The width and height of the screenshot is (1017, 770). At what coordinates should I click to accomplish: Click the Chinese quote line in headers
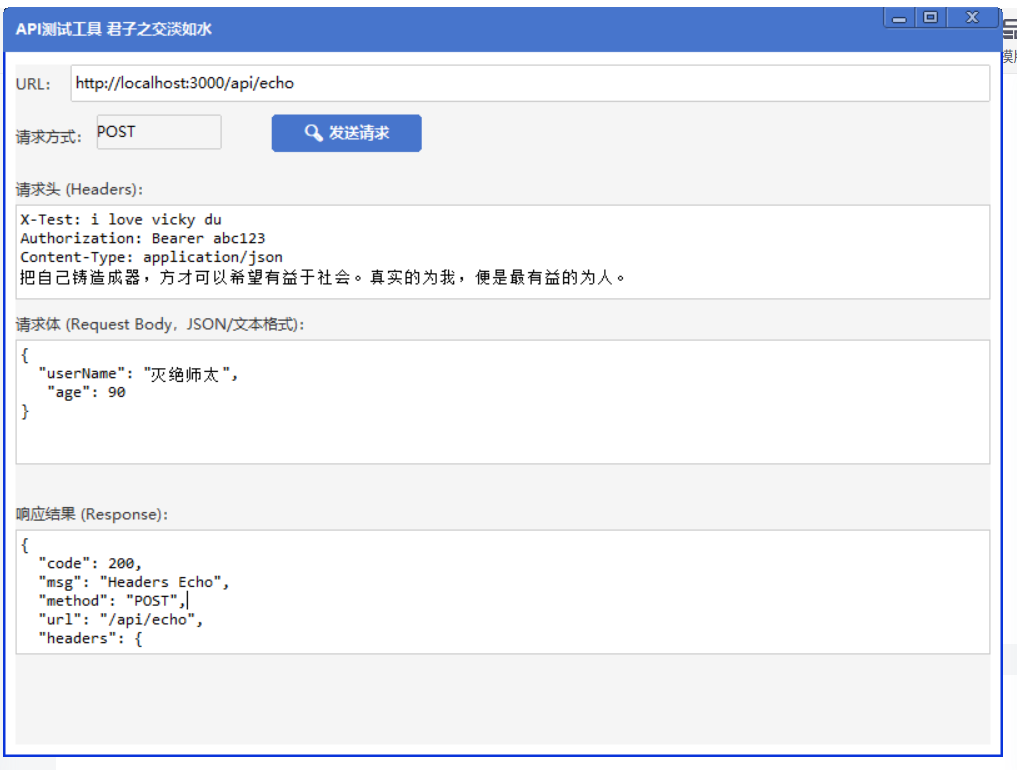point(323,278)
